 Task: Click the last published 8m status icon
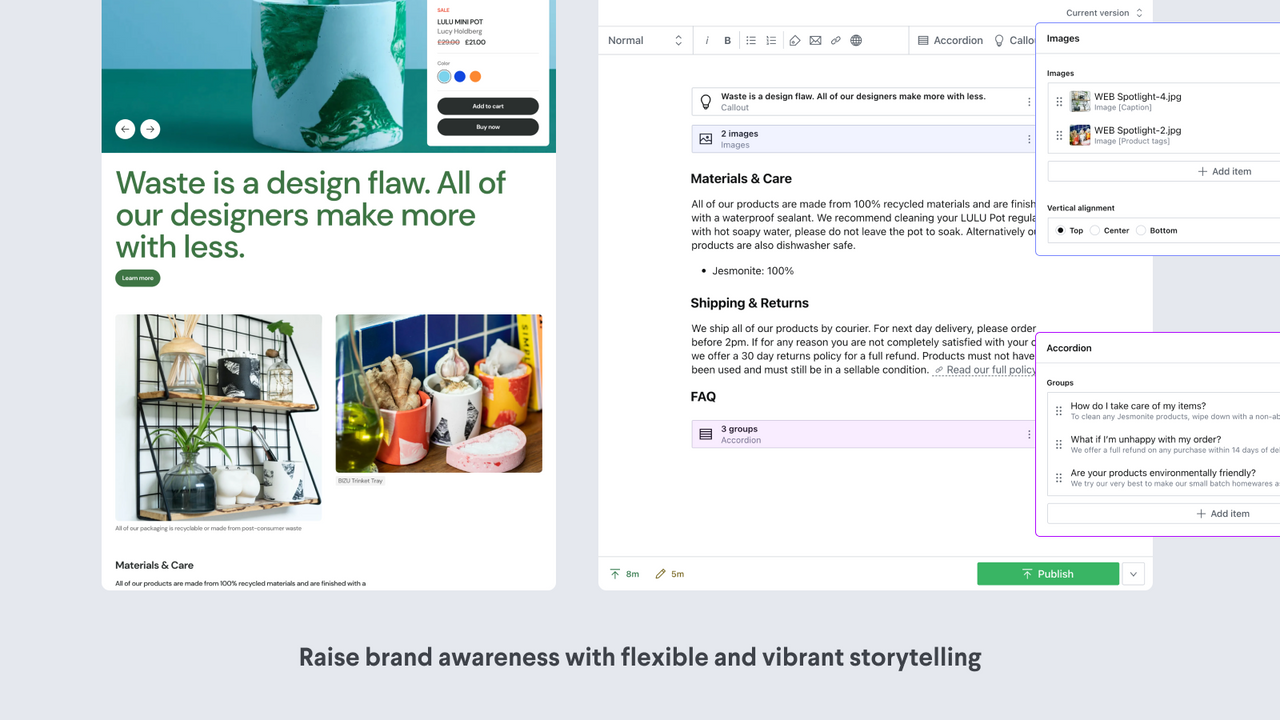tap(615, 574)
